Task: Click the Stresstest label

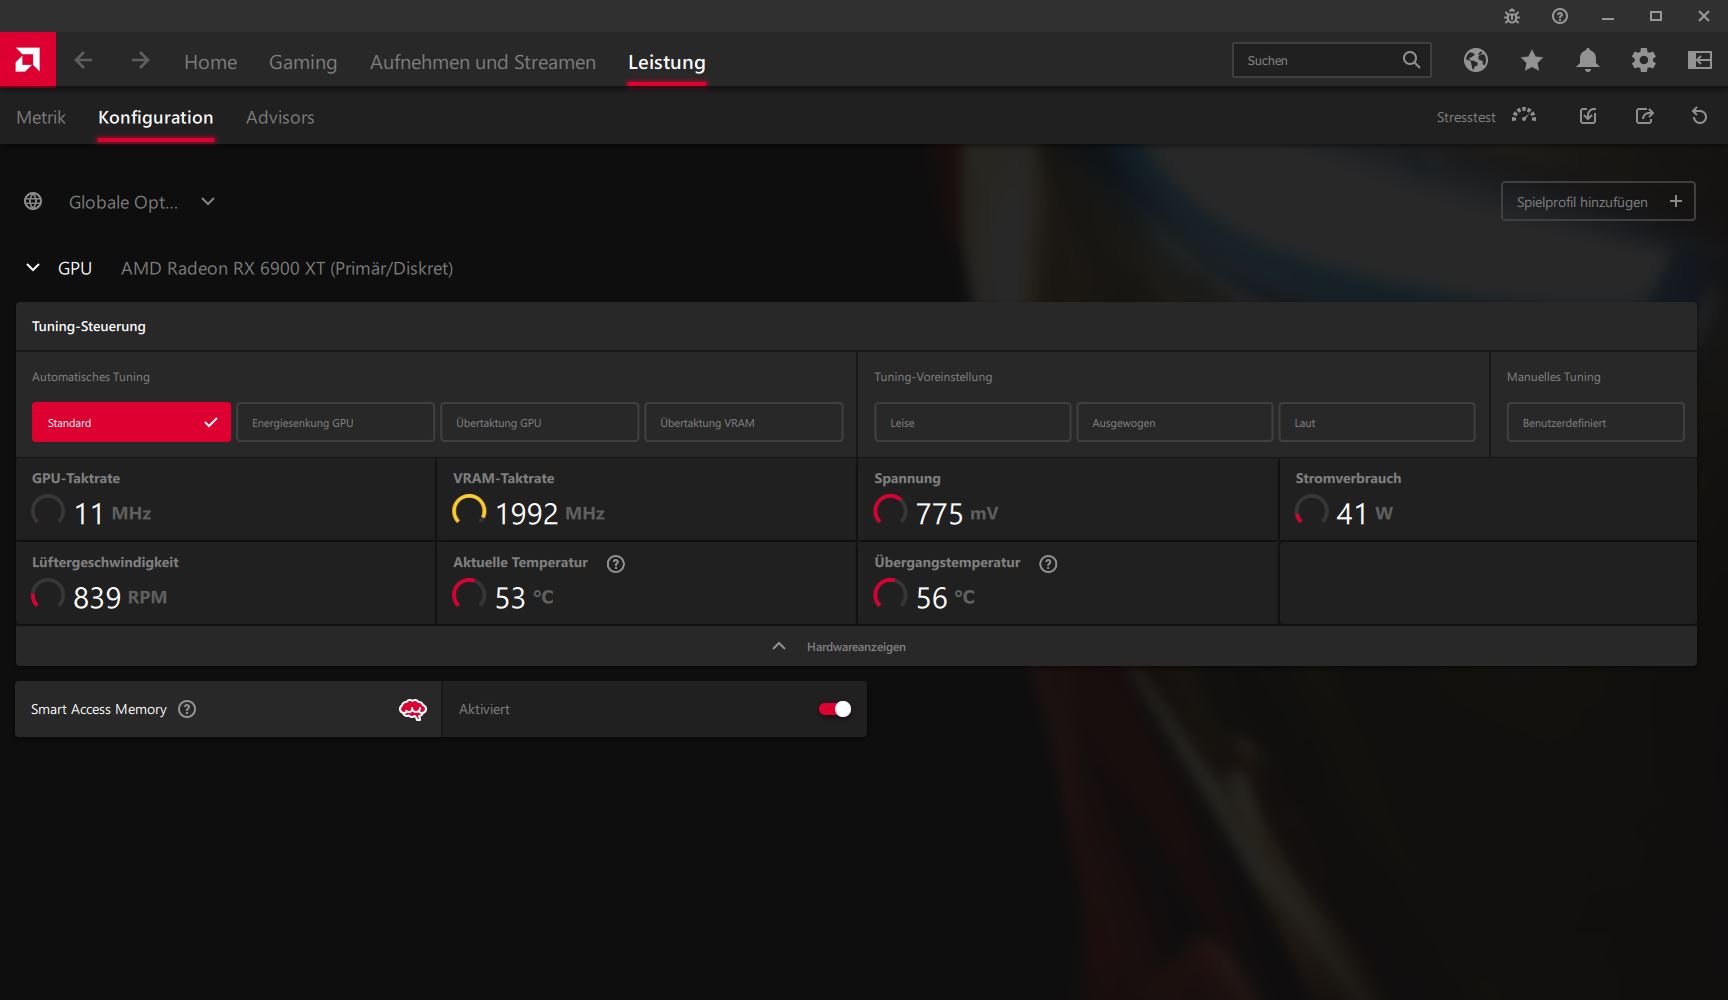Action: coord(1466,117)
